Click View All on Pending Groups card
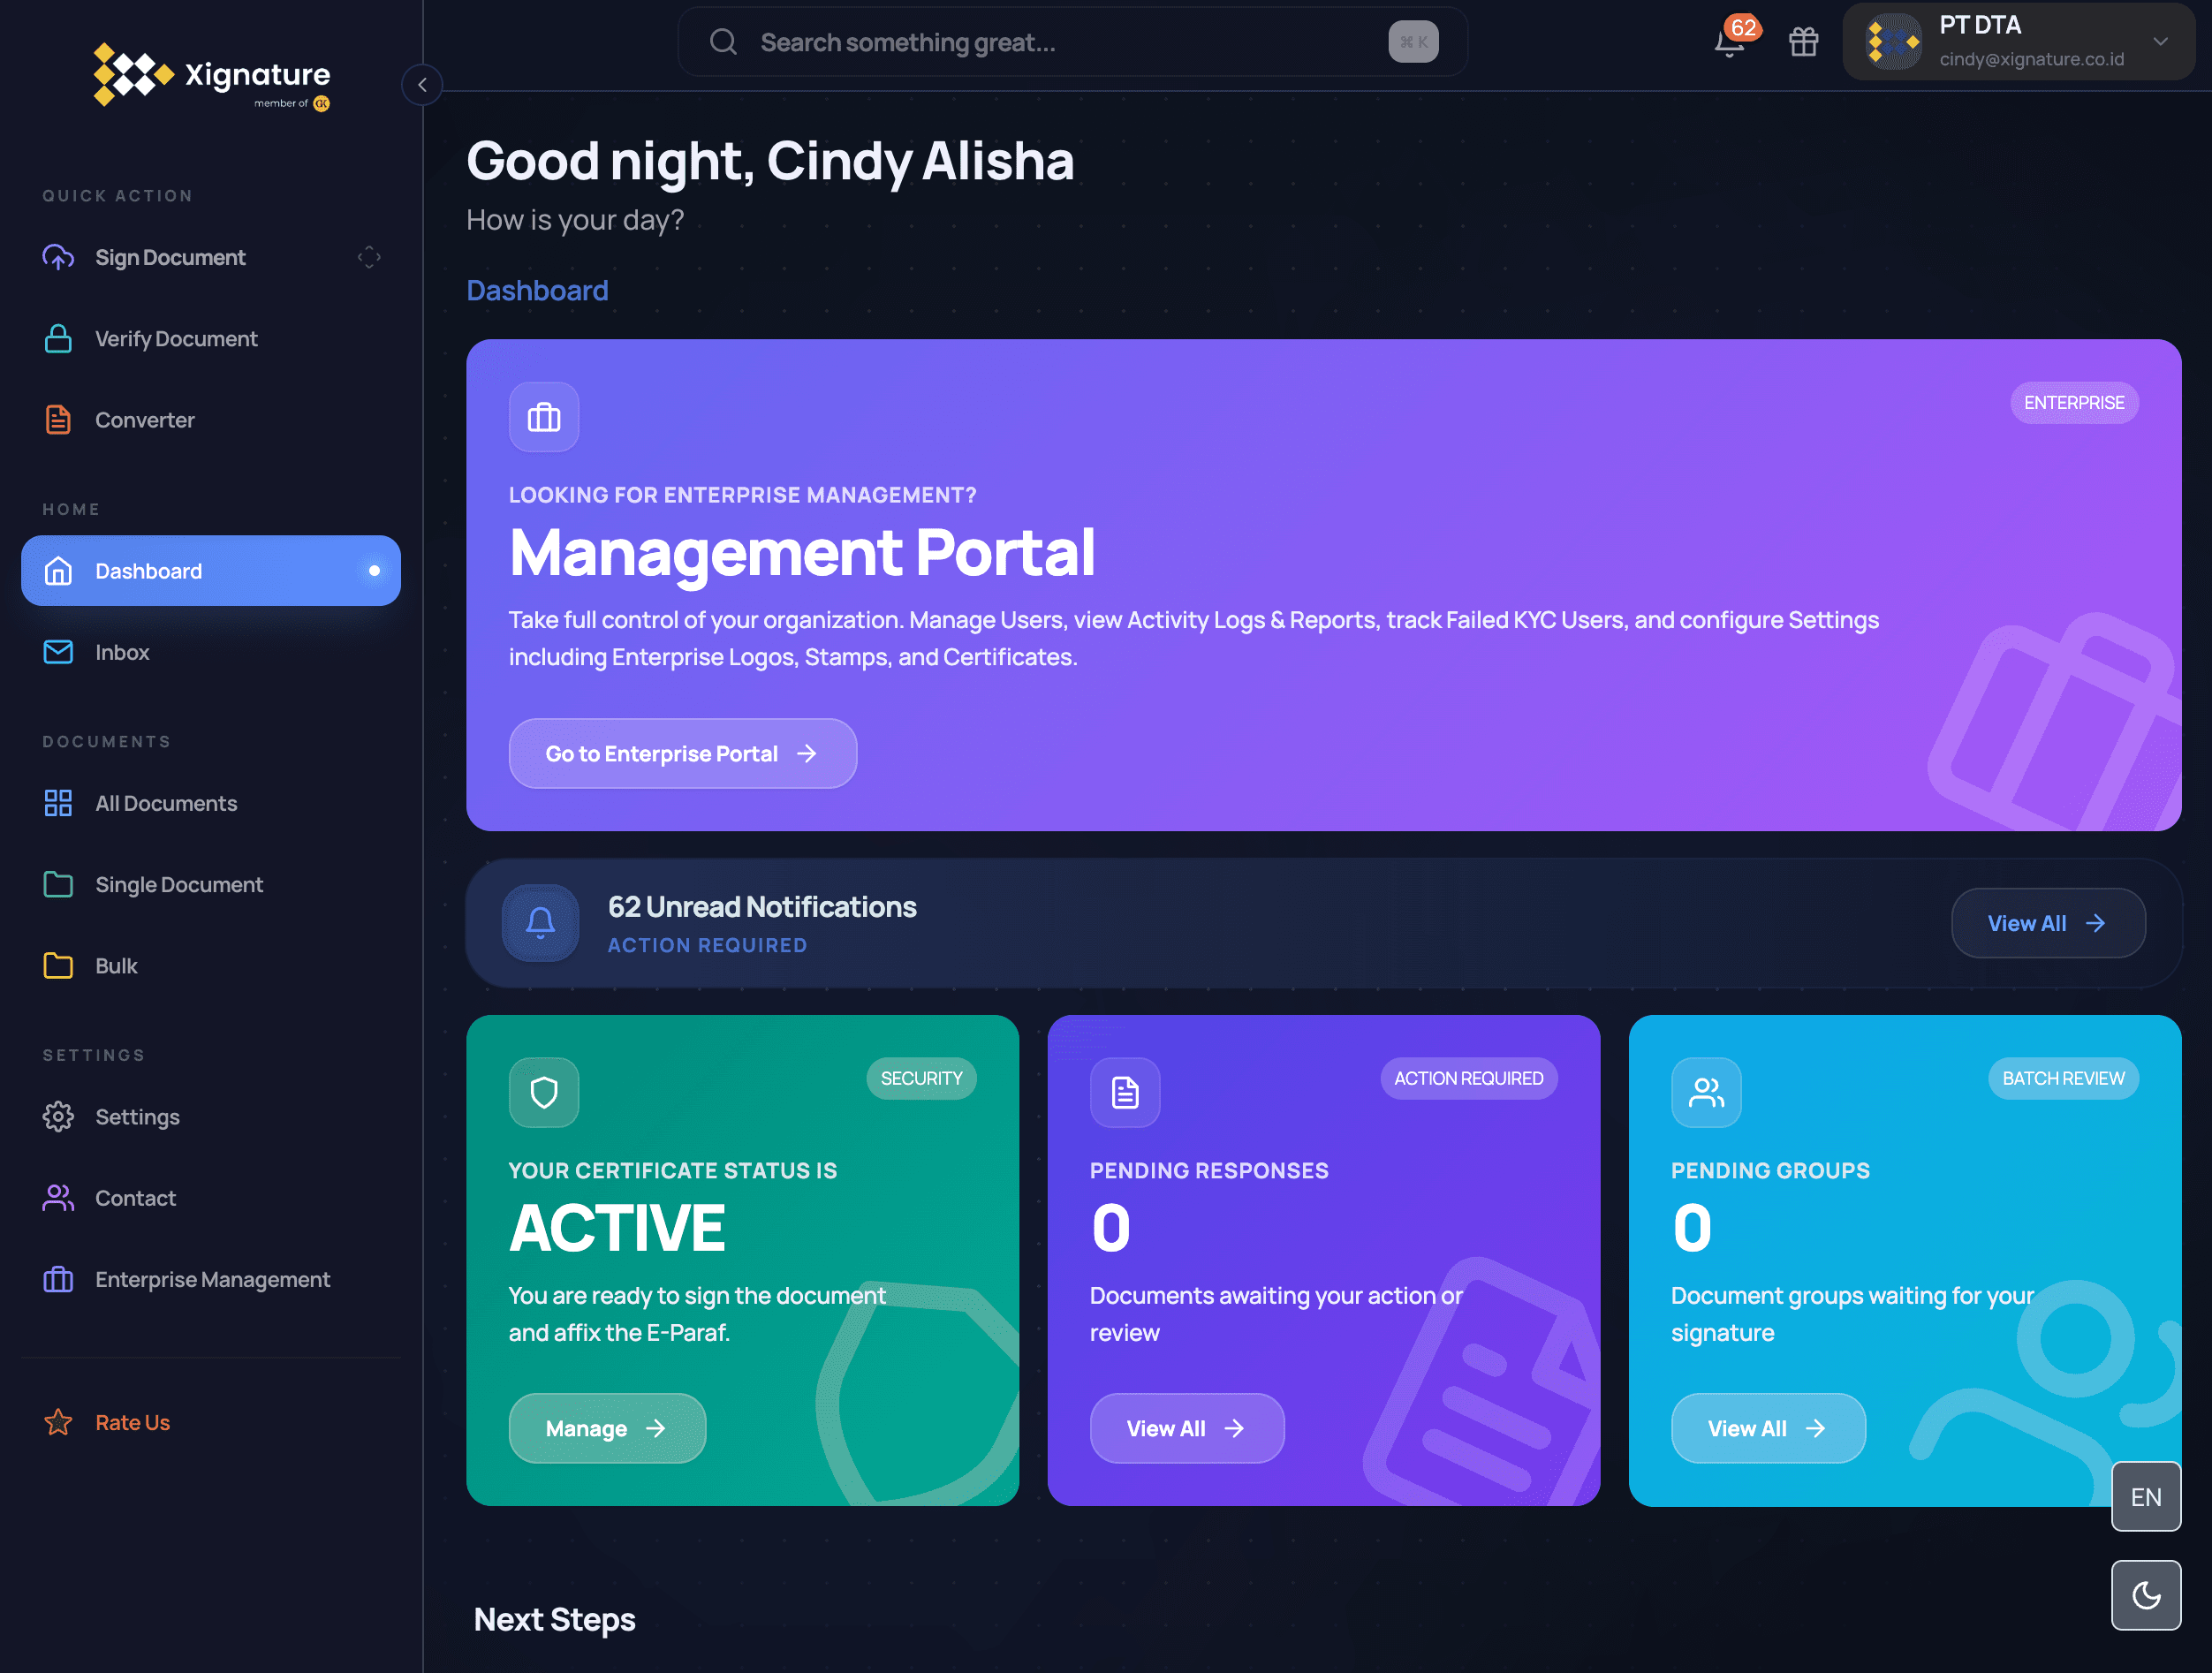 tap(1768, 1428)
